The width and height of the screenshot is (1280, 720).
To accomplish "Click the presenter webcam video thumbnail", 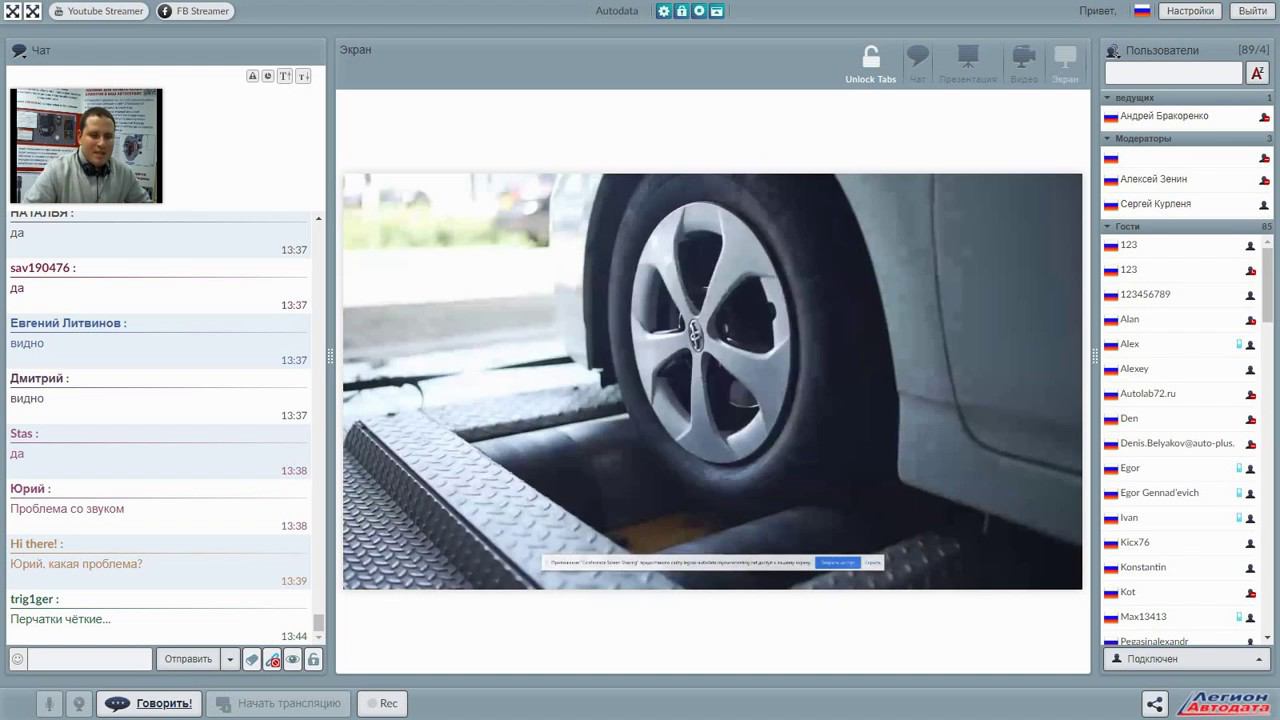I will (x=86, y=146).
